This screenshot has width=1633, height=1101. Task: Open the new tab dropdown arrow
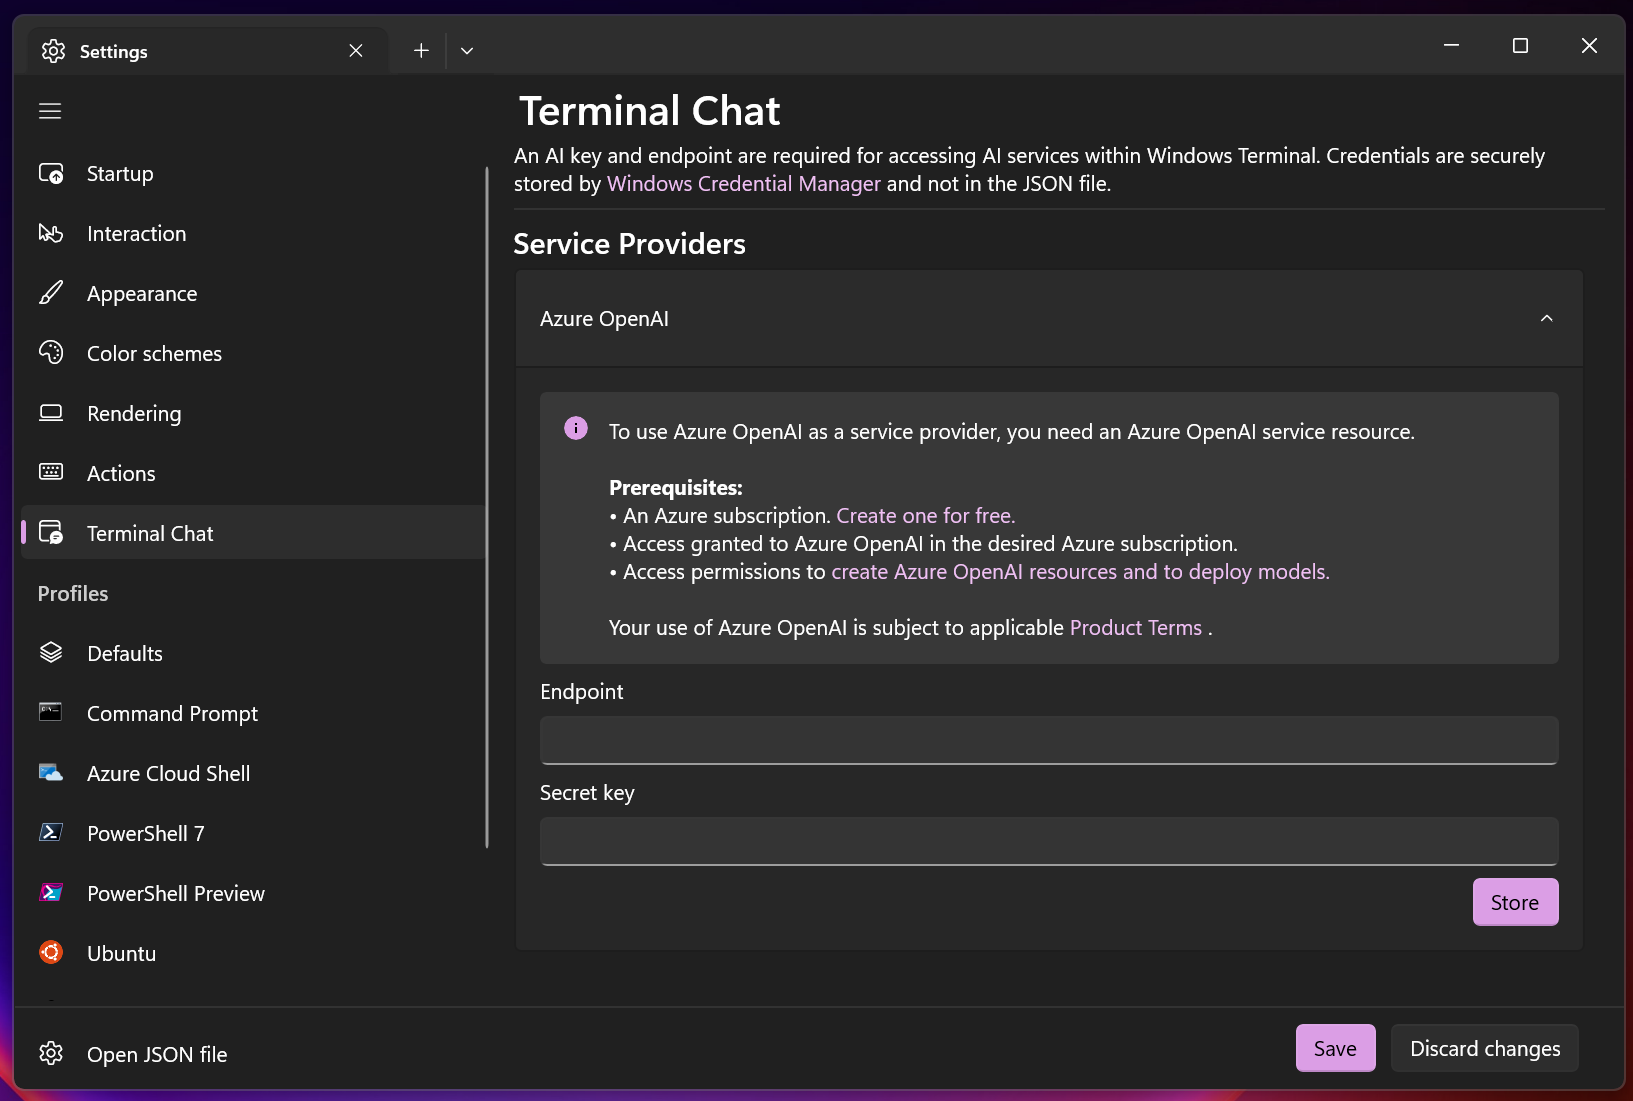pos(466,49)
